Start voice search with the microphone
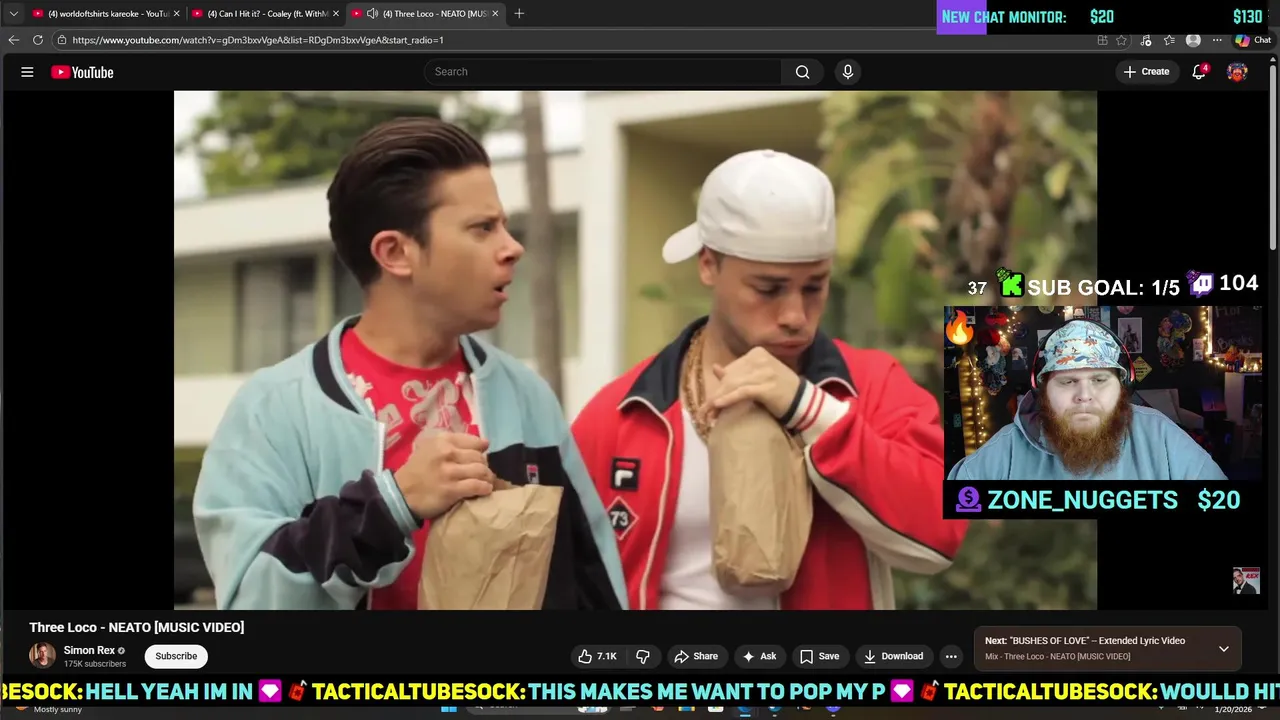This screenshot has width=1280, height=720. (847, 72)
